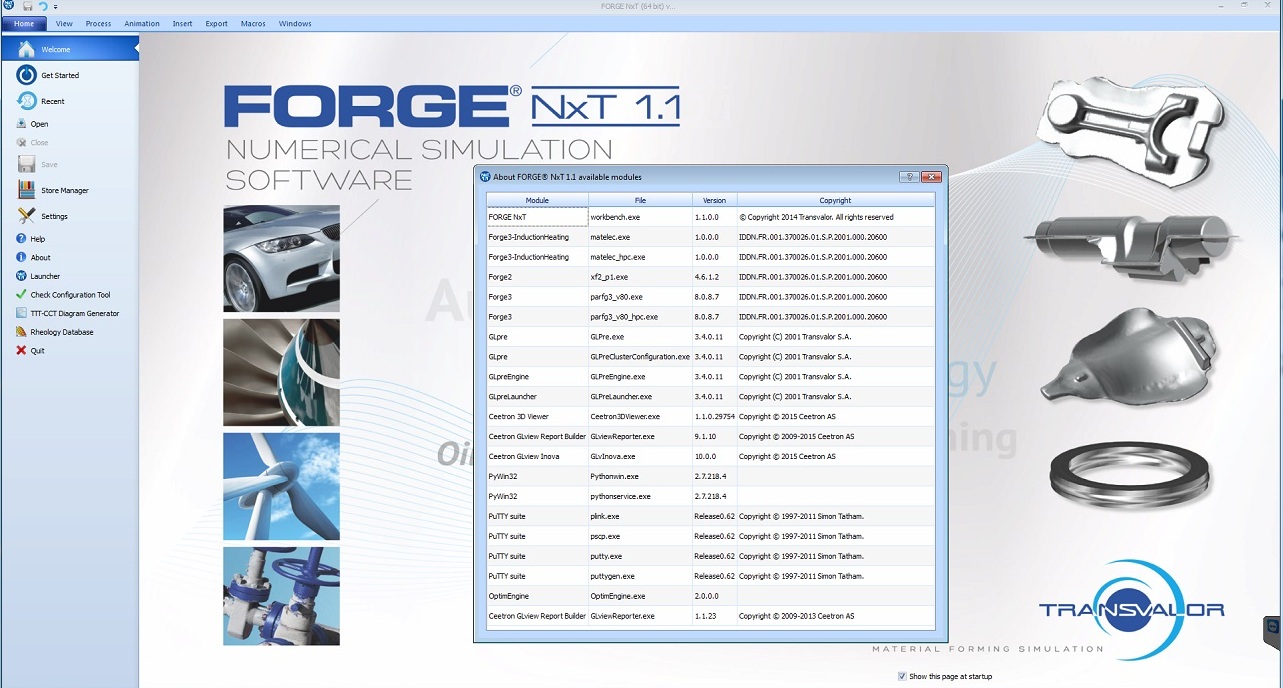Select the Pythonwin.exe cell
The height and width of the screenshot is (688, 1283).
pos(640,476)
